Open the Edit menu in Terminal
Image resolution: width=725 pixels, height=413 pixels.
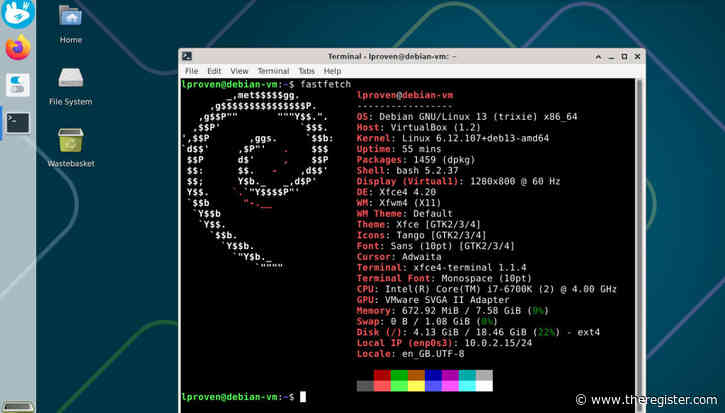(x=214, y=71)
